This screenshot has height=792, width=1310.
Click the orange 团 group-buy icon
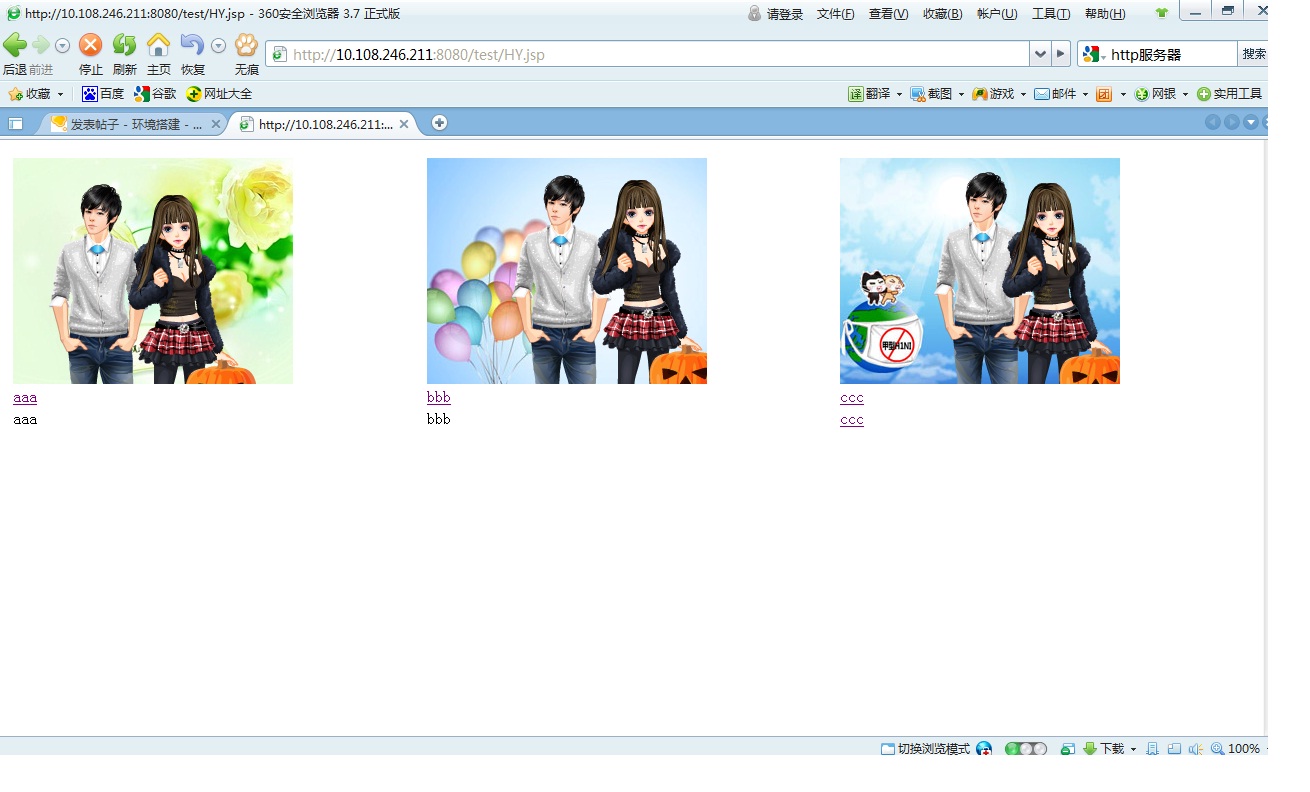tap(1104, 94)
